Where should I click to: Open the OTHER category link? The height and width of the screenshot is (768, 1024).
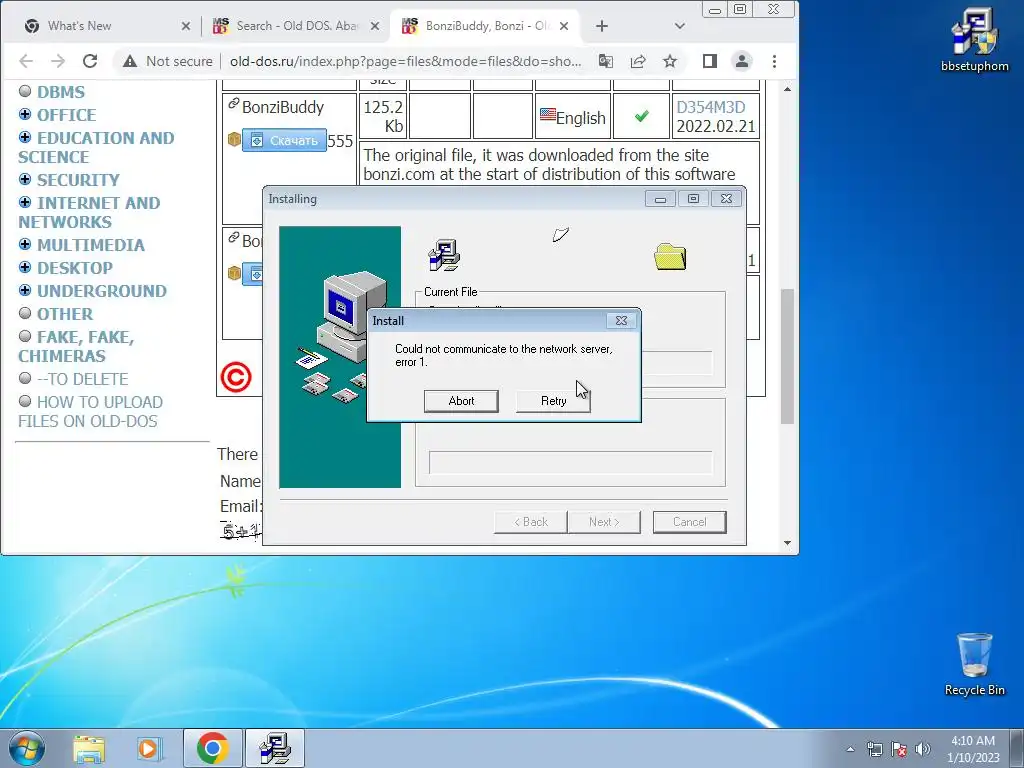click(65, 314)
